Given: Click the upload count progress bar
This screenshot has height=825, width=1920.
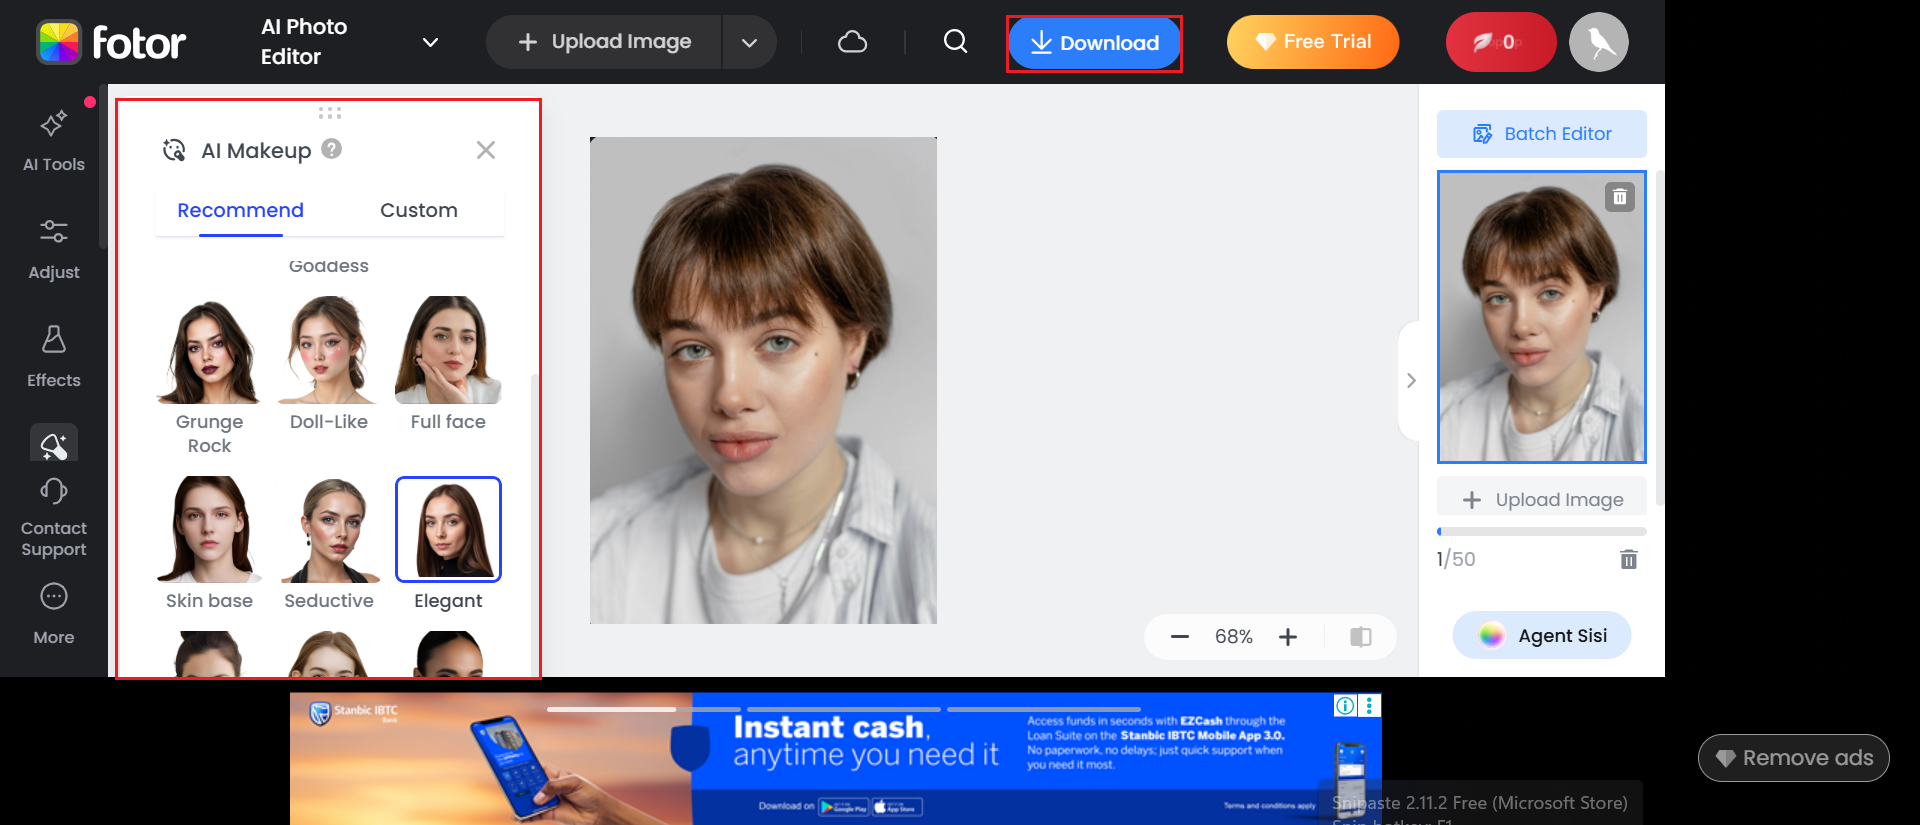Looking at the screenshot, I should 1542,531.
